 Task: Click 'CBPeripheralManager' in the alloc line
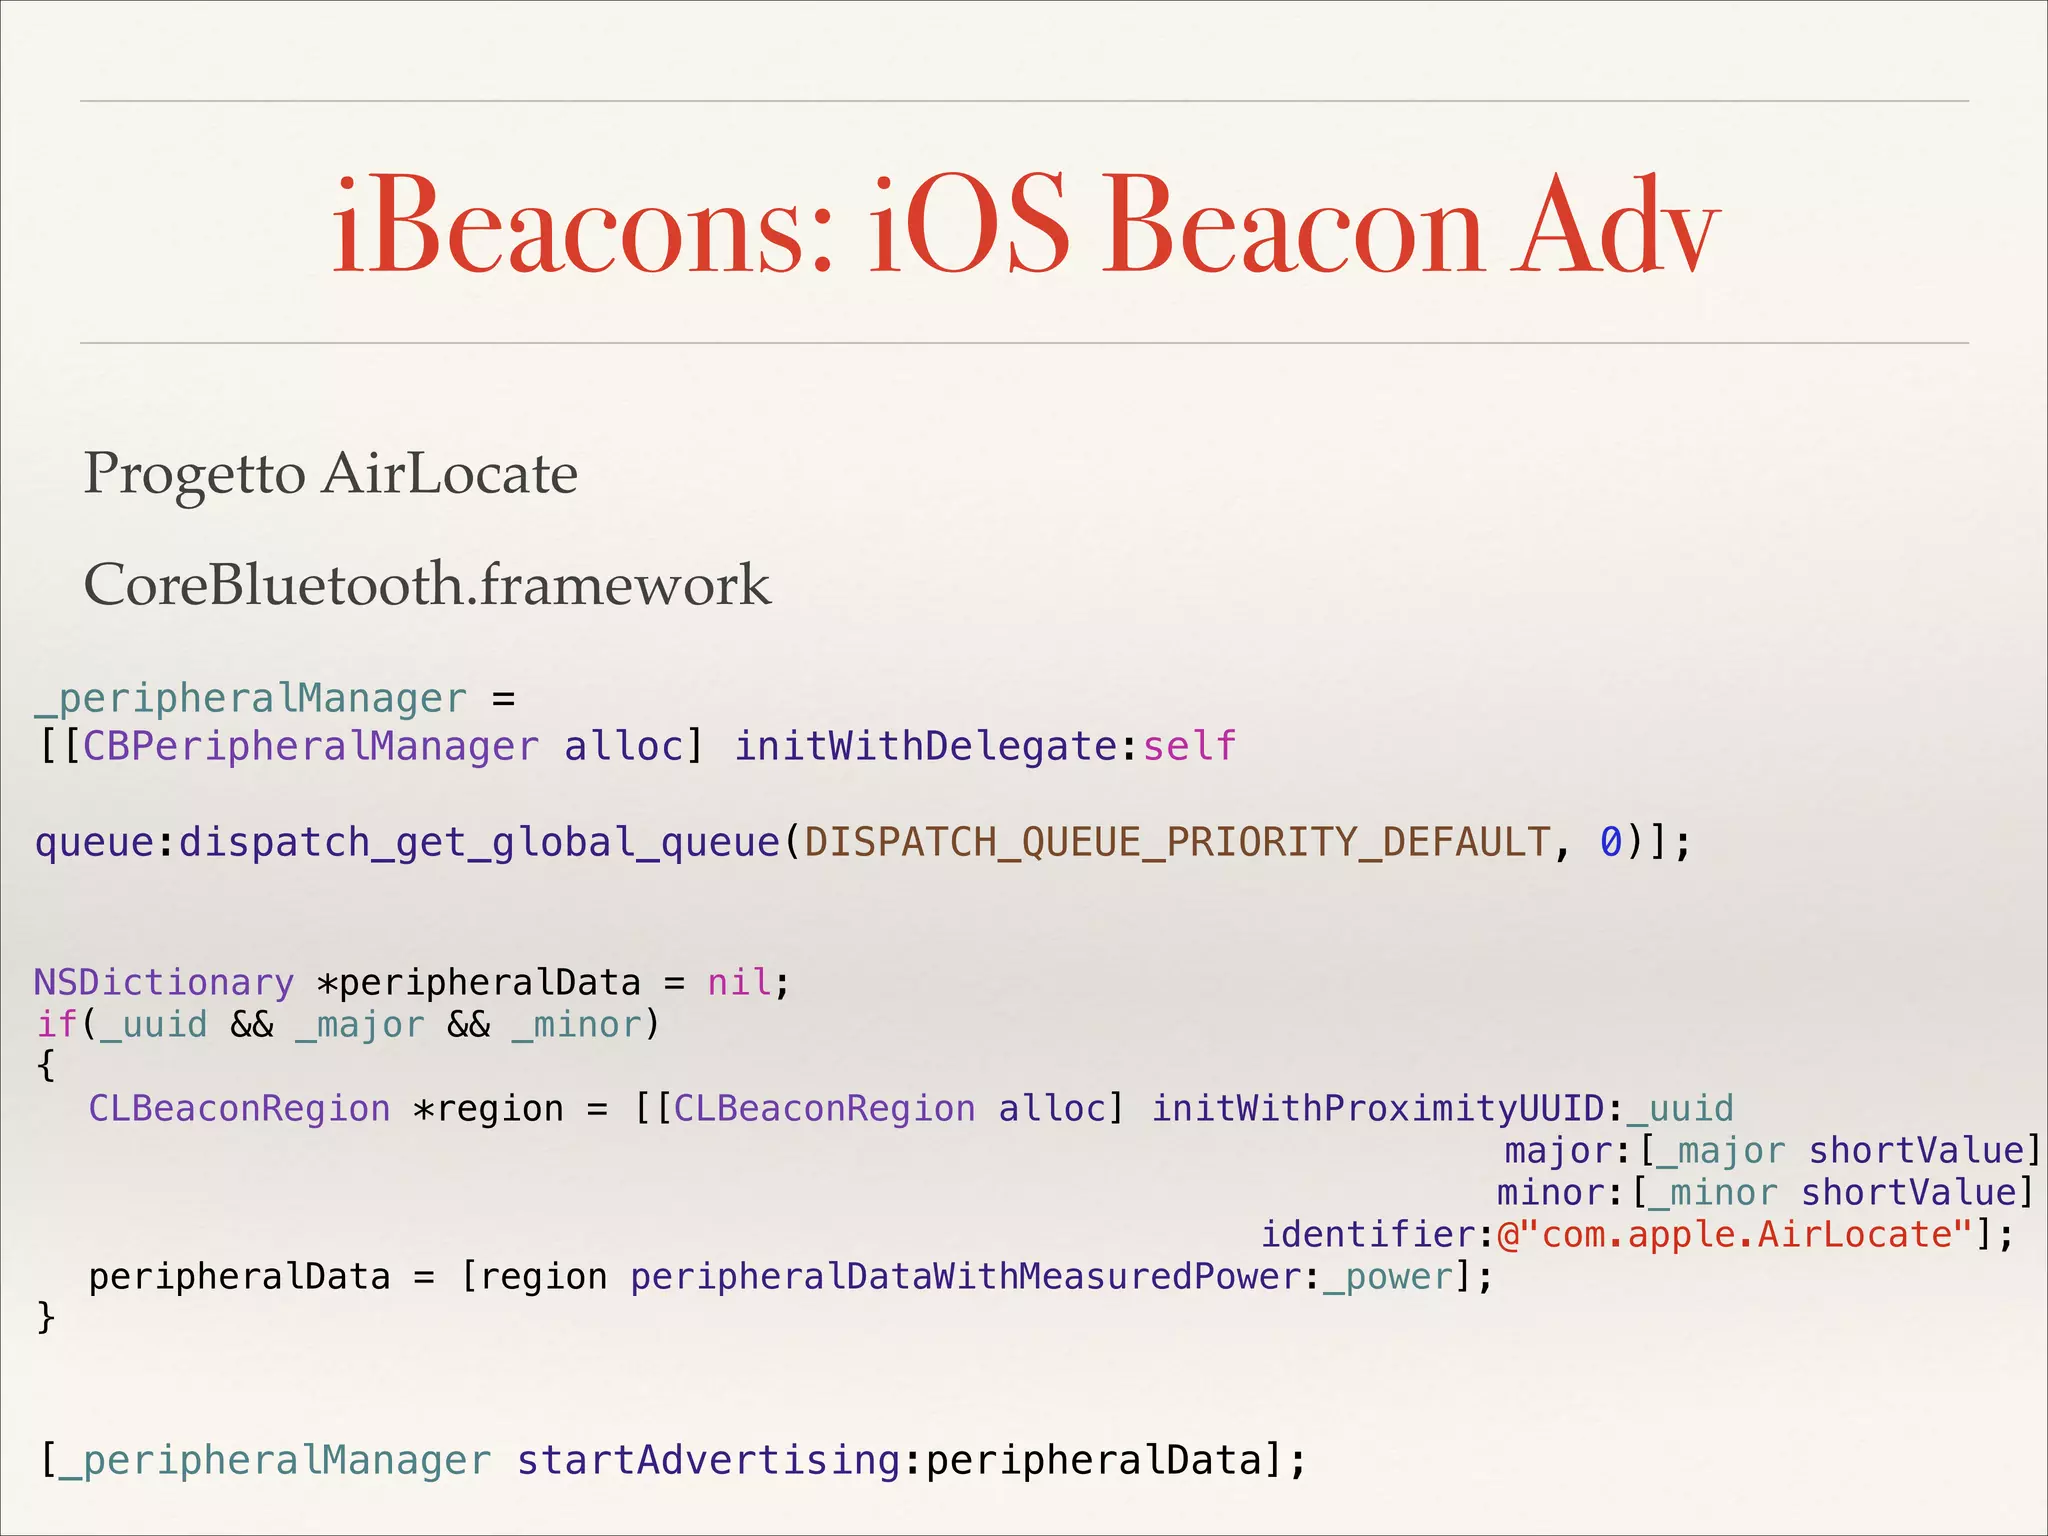pos(311,746)
